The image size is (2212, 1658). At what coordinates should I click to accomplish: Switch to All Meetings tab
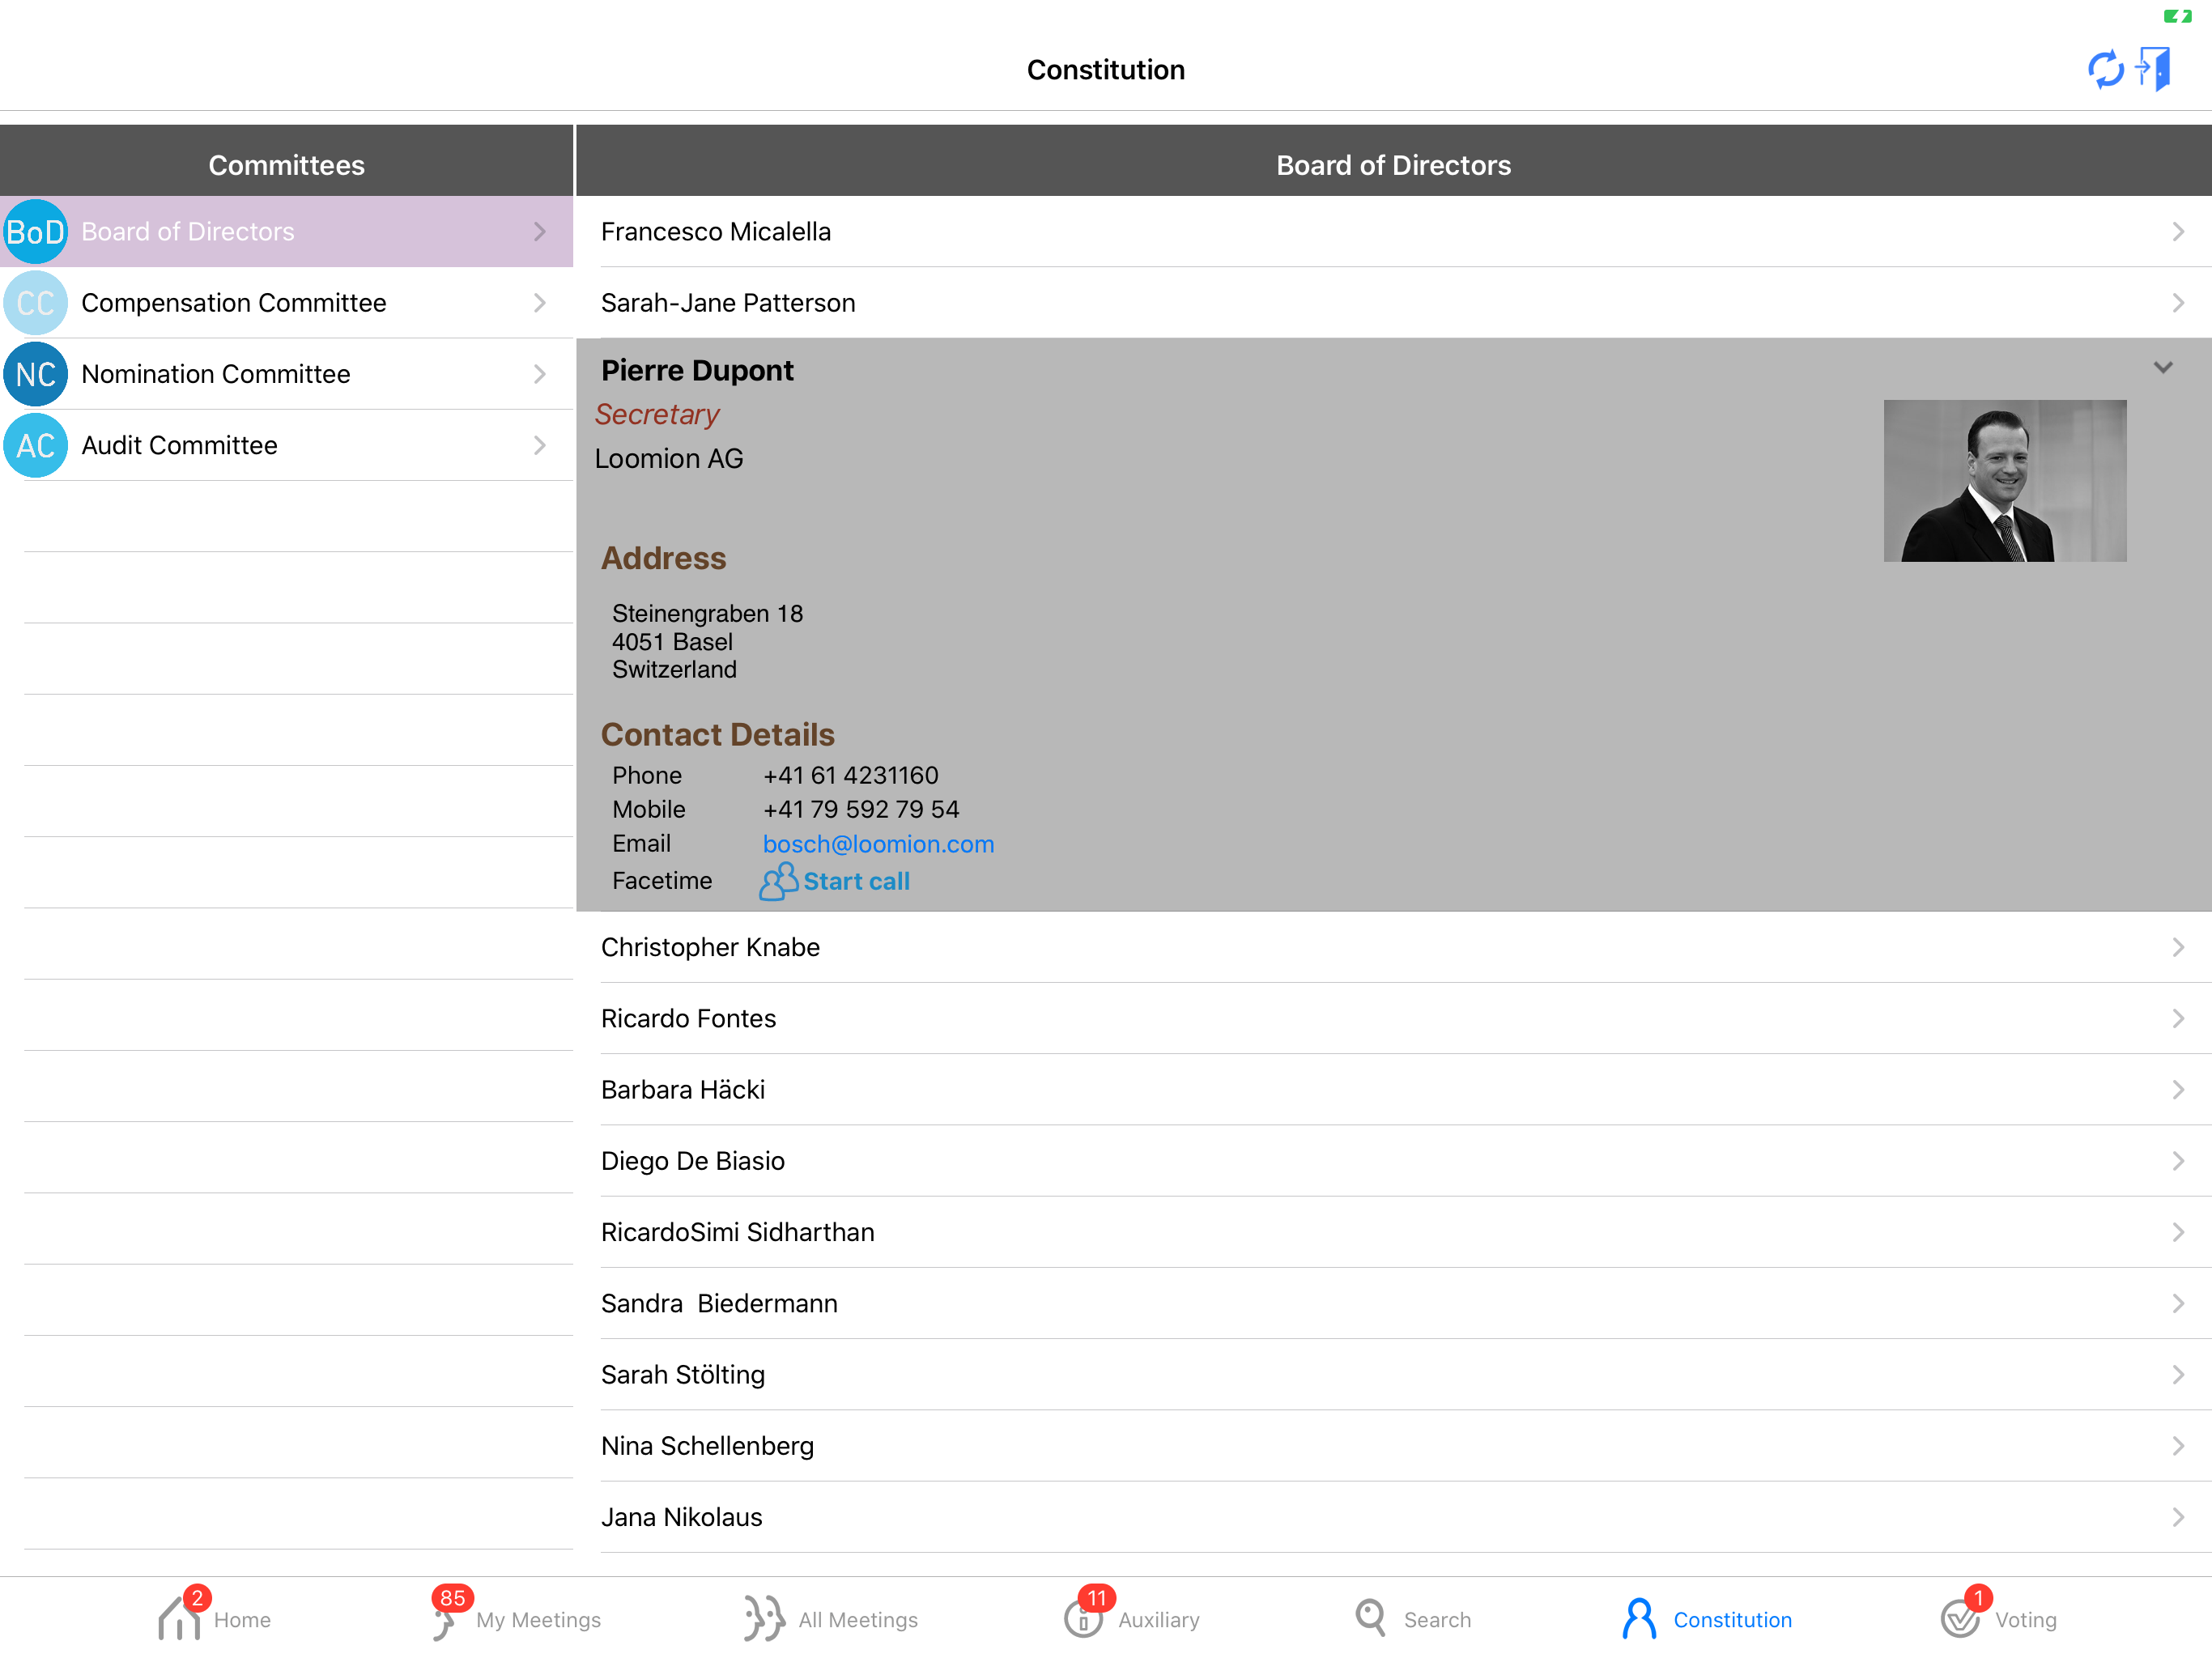830,1618
